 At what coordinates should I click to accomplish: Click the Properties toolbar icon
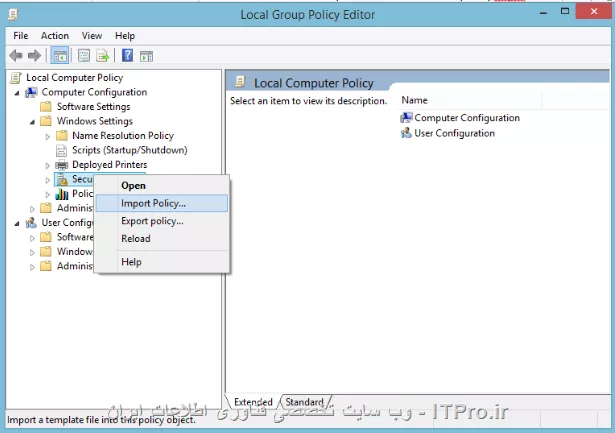click(84, 56)
